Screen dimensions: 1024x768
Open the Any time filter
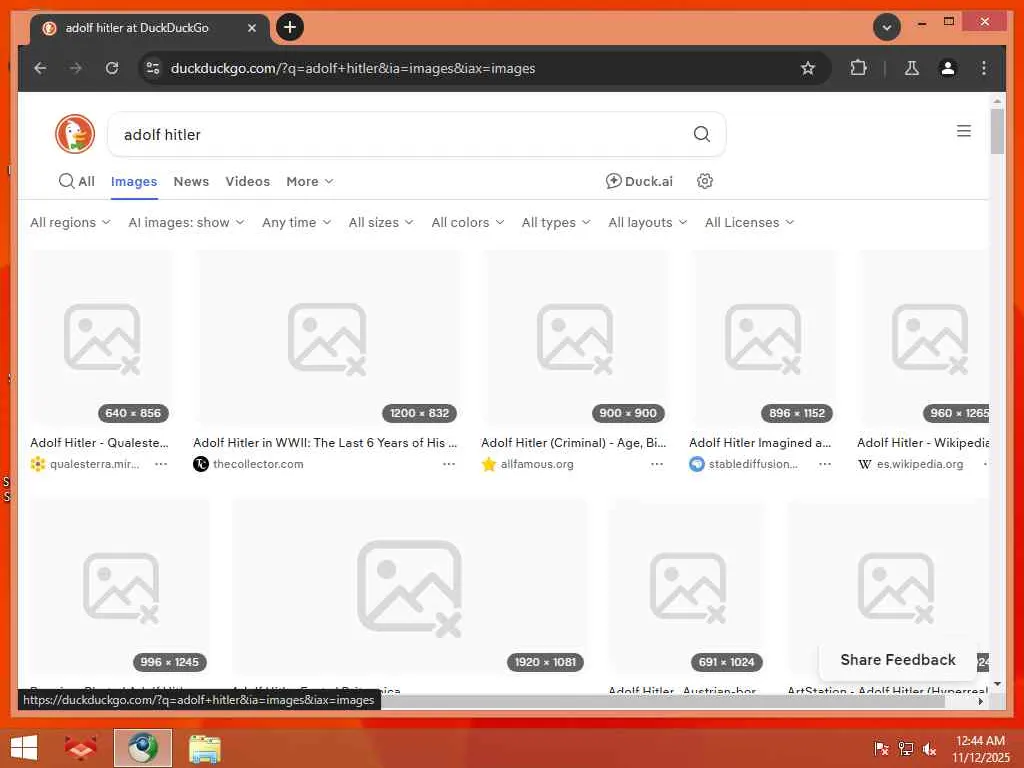pyautogui.click(x=296, y=222)
